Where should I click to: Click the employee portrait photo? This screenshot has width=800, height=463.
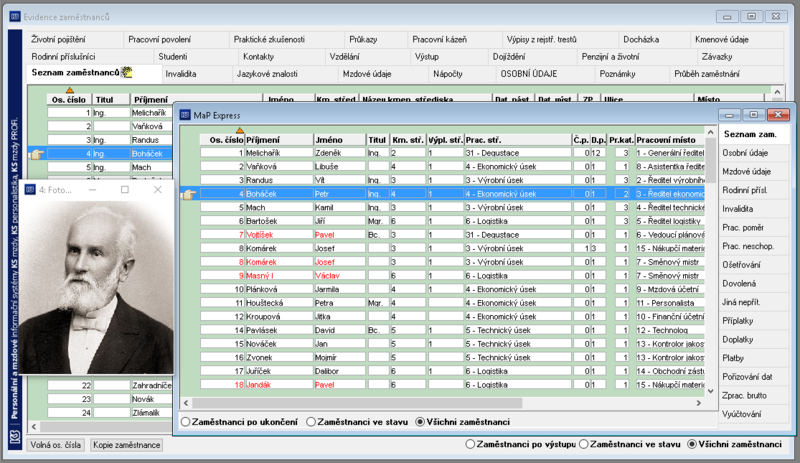click(96, 287)
